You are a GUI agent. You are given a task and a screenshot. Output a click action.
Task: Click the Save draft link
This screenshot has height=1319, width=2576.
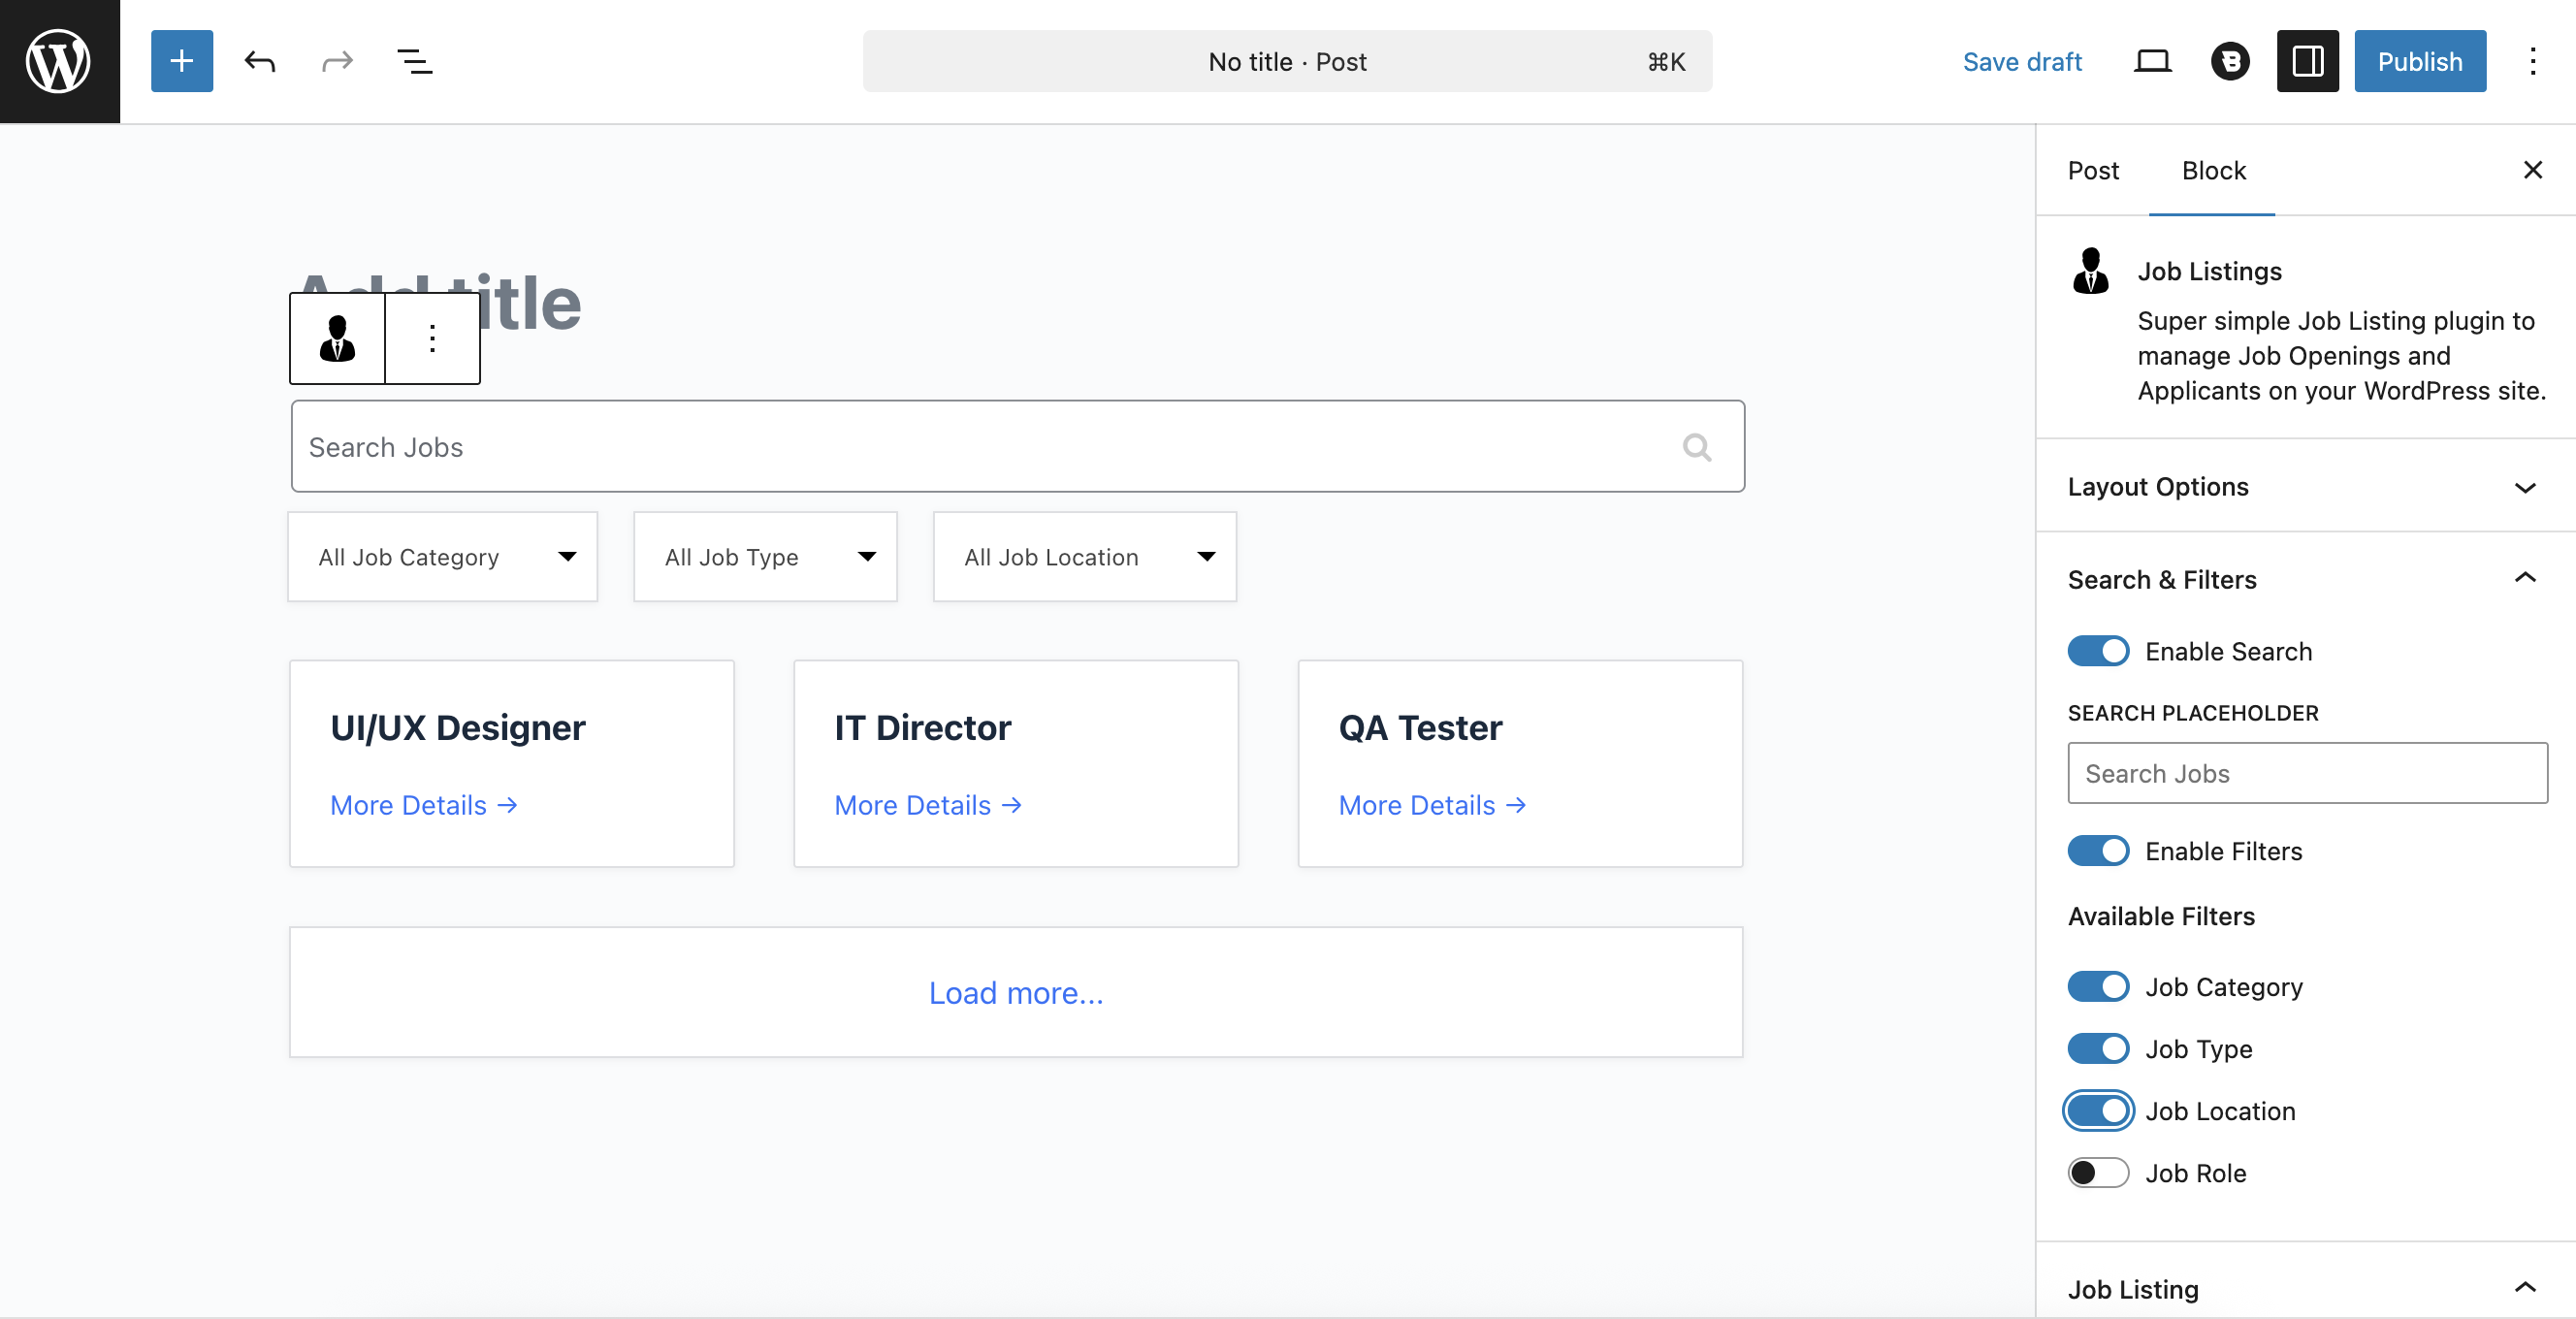tap(2021, 61)
